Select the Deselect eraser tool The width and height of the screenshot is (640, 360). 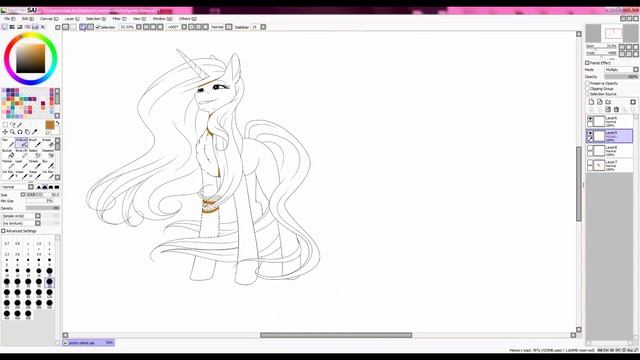[48, 153]
